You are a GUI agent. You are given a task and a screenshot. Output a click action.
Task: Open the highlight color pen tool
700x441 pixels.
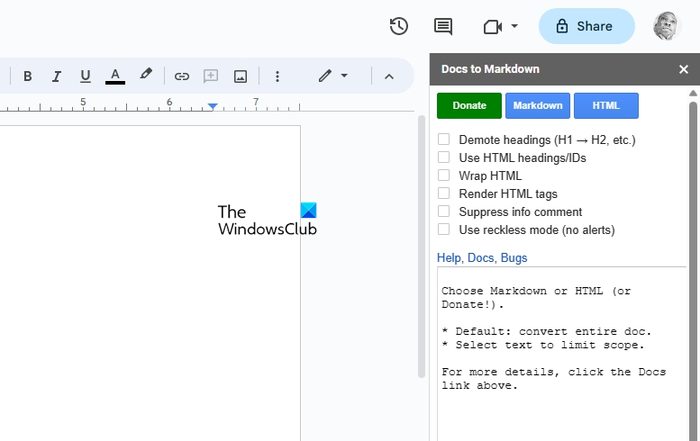146,75
